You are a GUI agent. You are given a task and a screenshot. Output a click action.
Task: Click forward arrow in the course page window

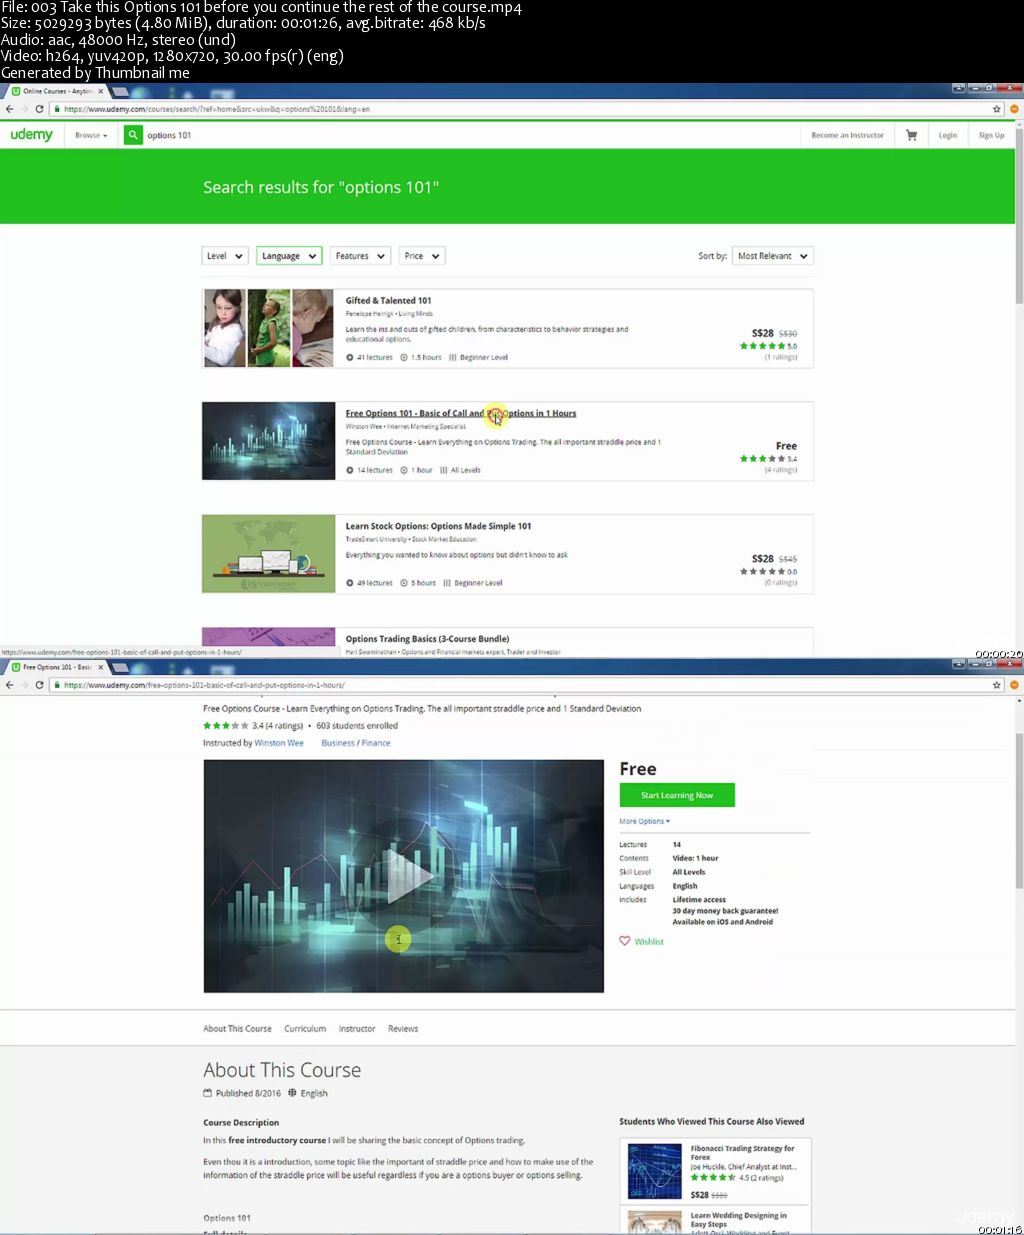[24, 685]
